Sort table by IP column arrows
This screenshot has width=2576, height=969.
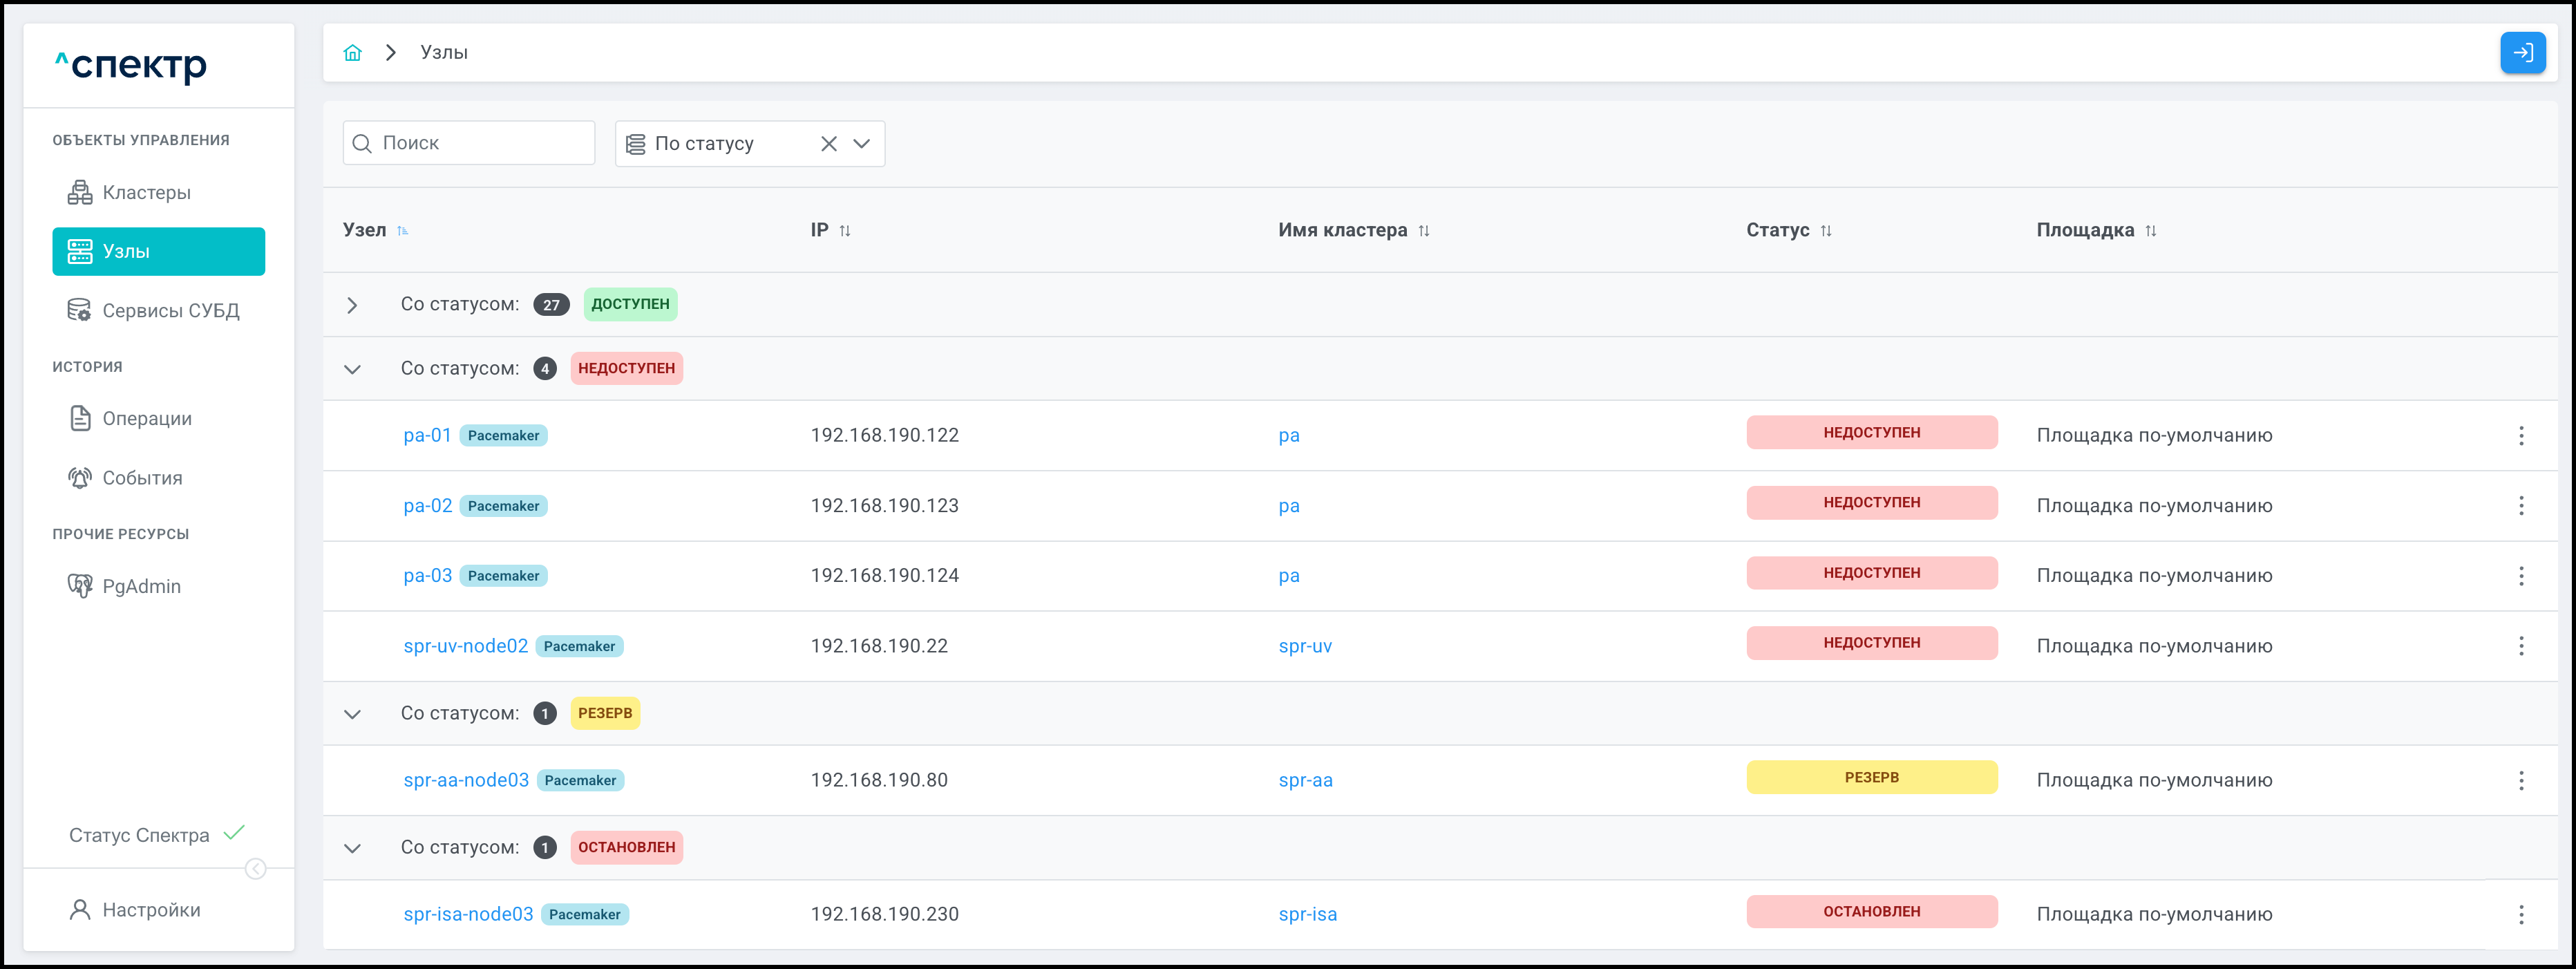point(845,231)
